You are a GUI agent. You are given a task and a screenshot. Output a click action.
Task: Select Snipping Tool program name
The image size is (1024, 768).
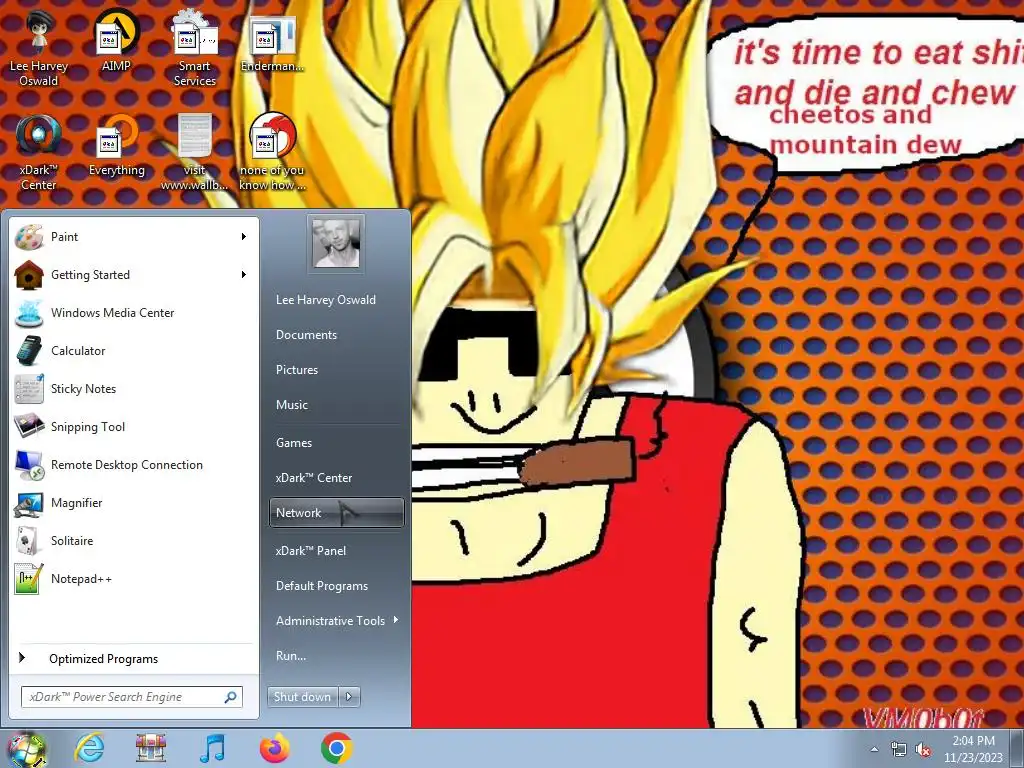[x=88, y=427]
